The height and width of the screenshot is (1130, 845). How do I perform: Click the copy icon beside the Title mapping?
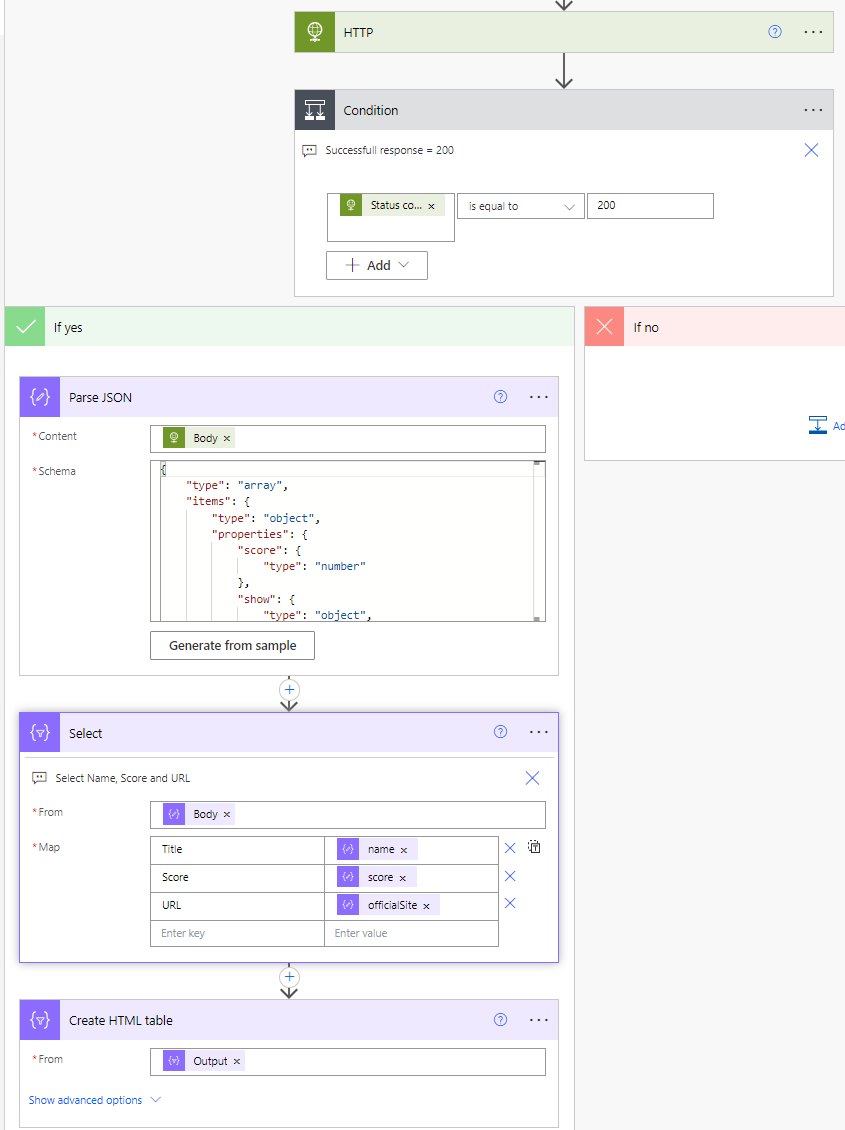click(535, 846)
